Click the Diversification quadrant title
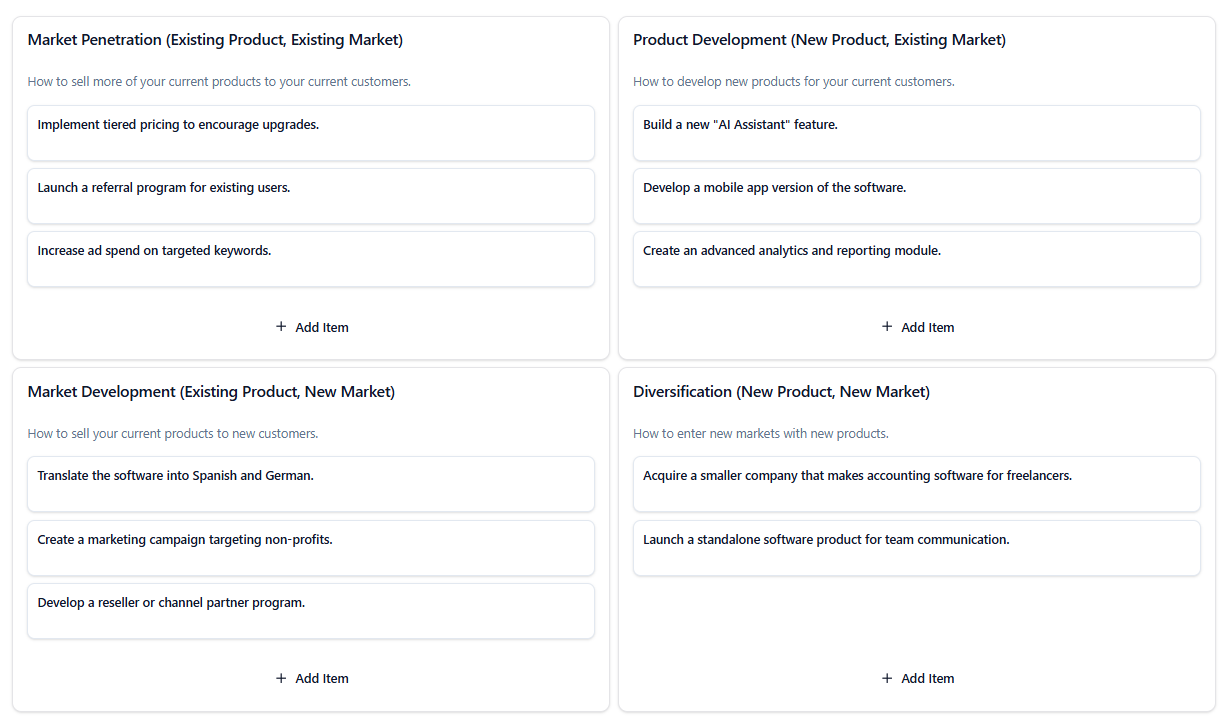1226x728 pixels. 781,392
